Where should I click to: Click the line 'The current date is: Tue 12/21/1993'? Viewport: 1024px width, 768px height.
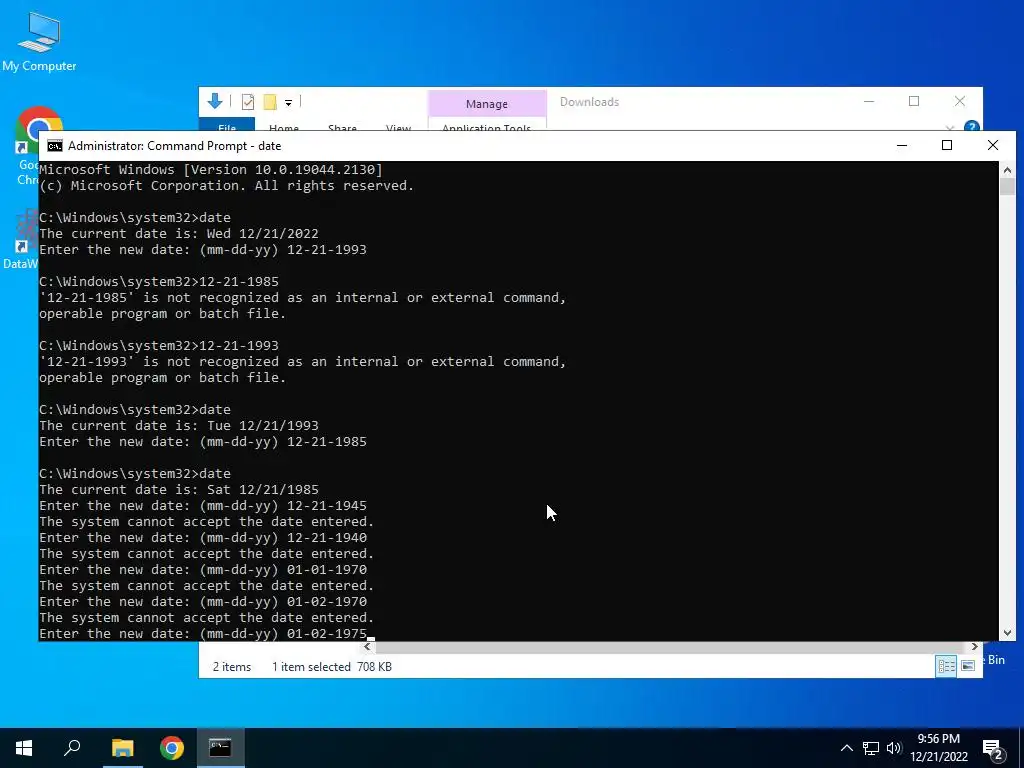179,425
